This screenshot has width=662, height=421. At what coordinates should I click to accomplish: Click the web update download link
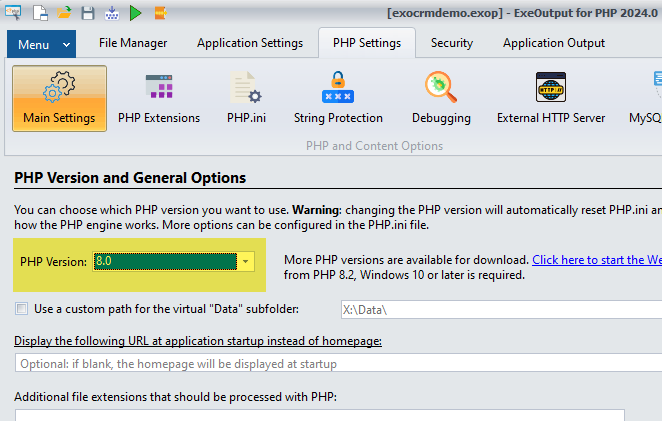(597, 260)
